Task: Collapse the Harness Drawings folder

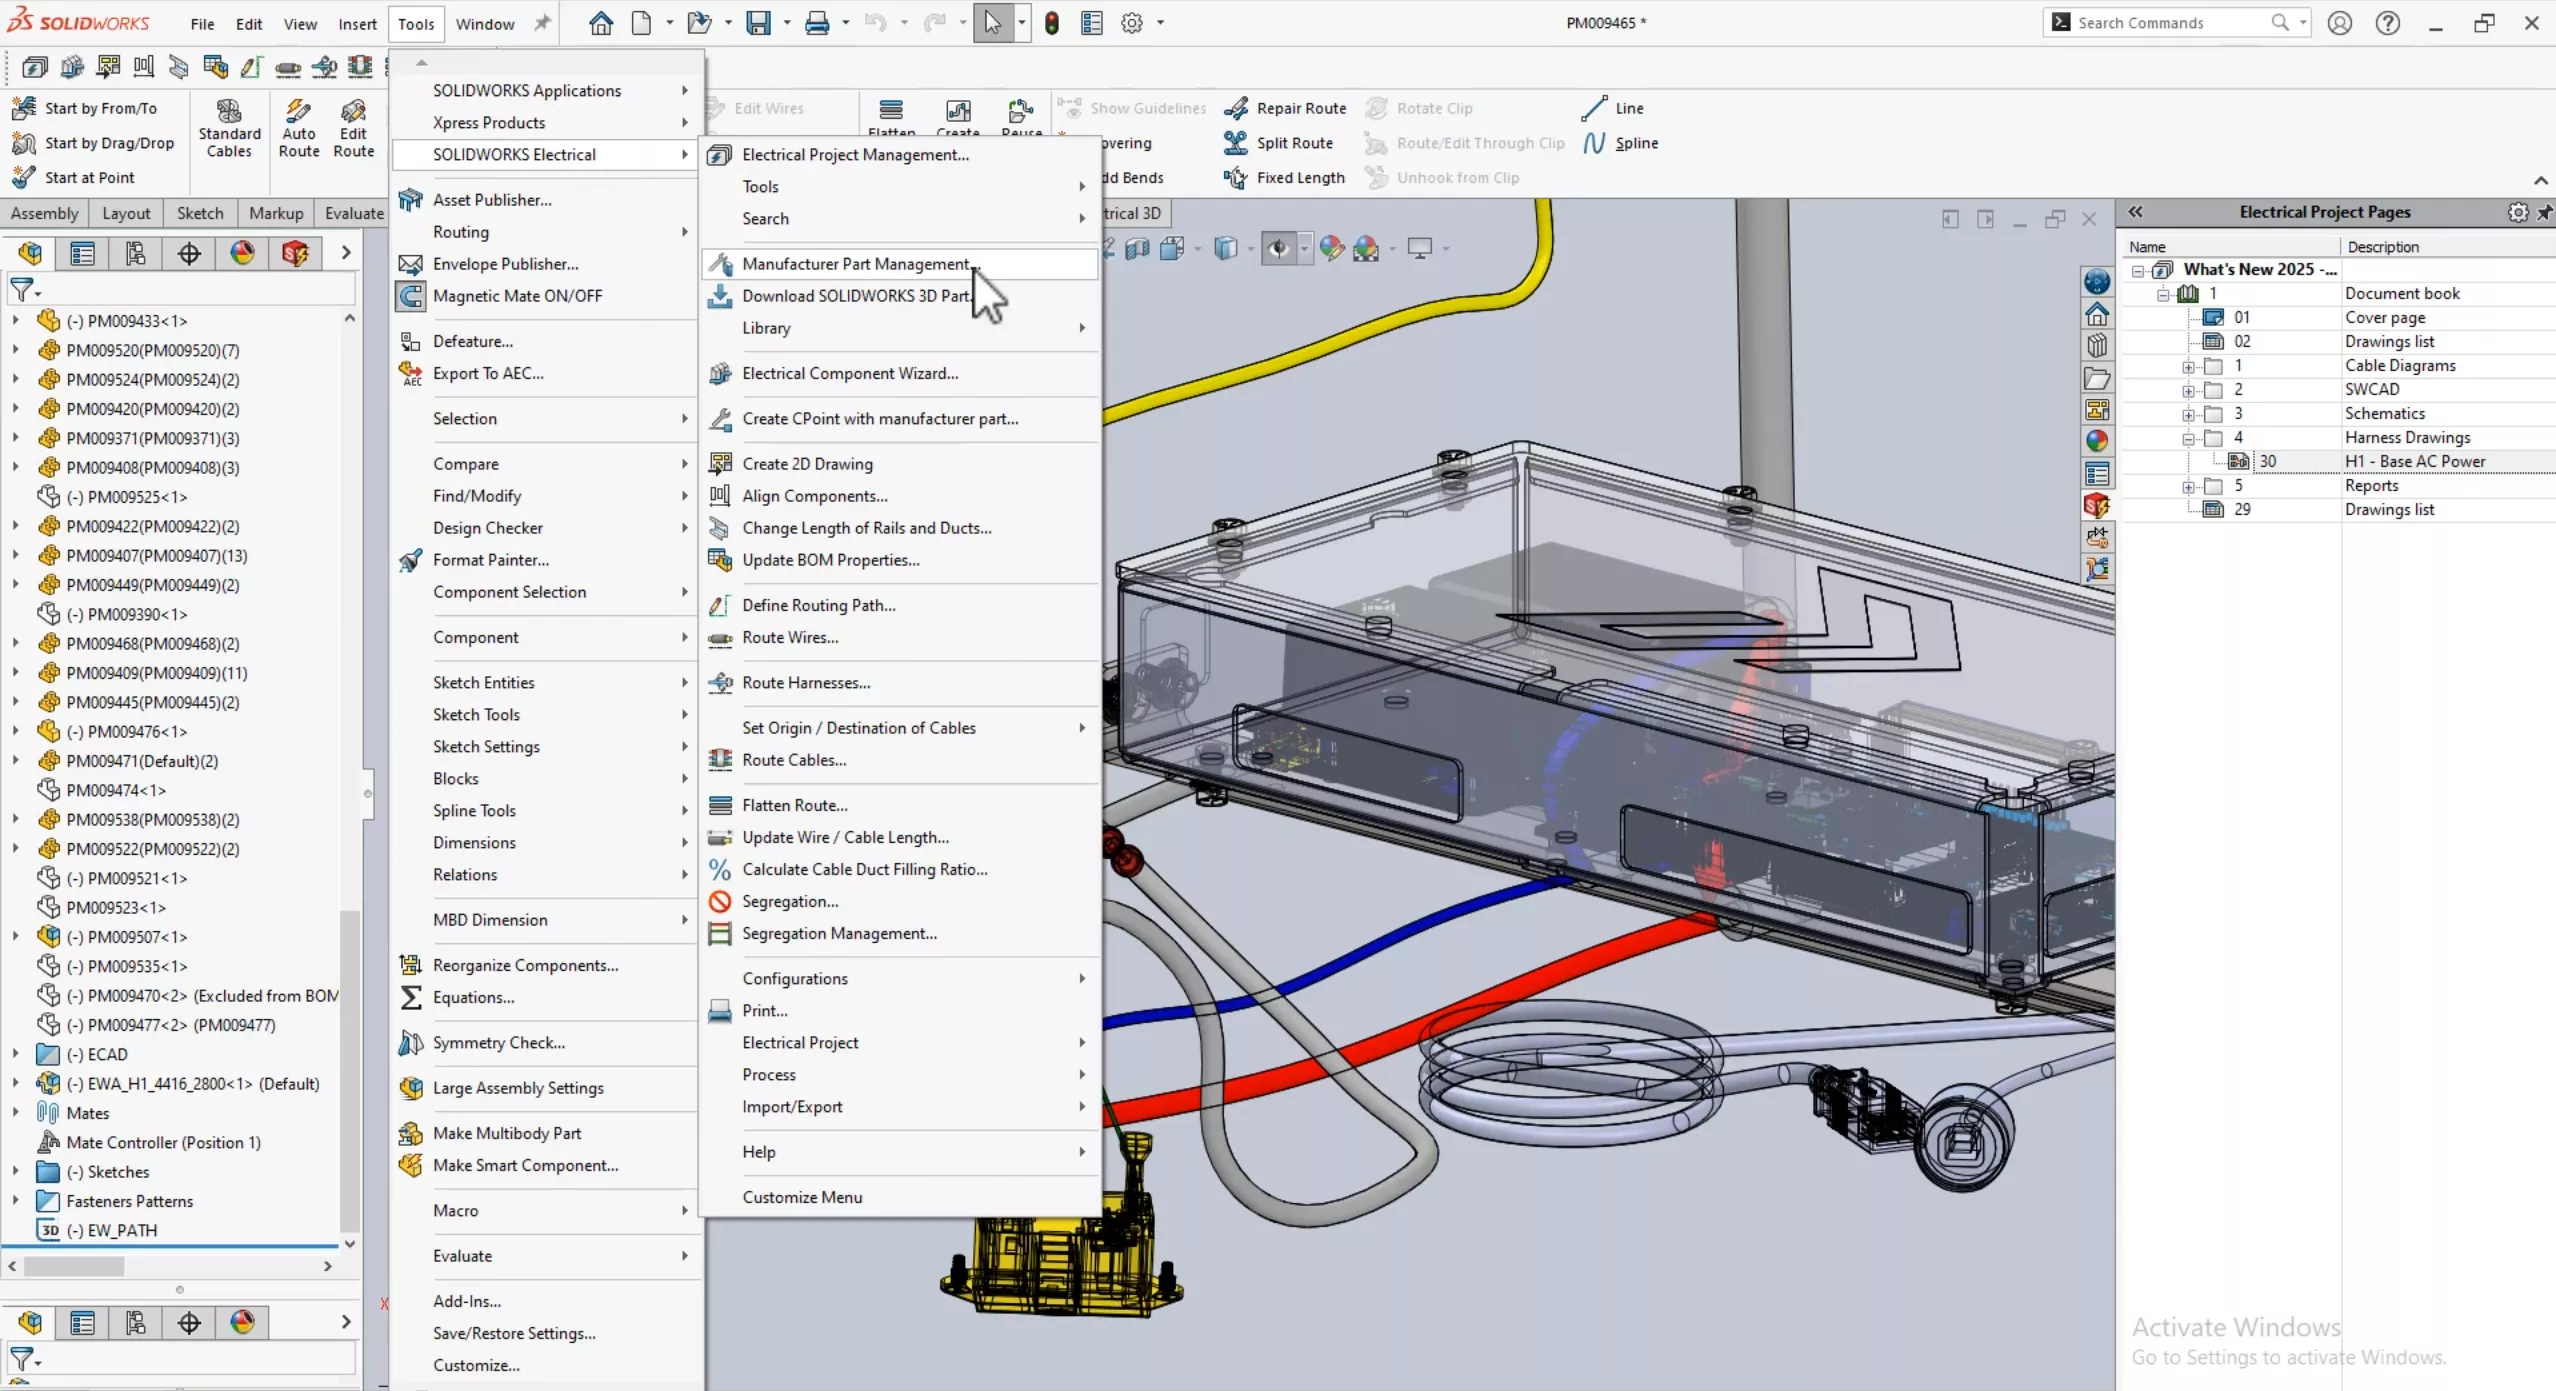Action: (x=2188, y=439)
